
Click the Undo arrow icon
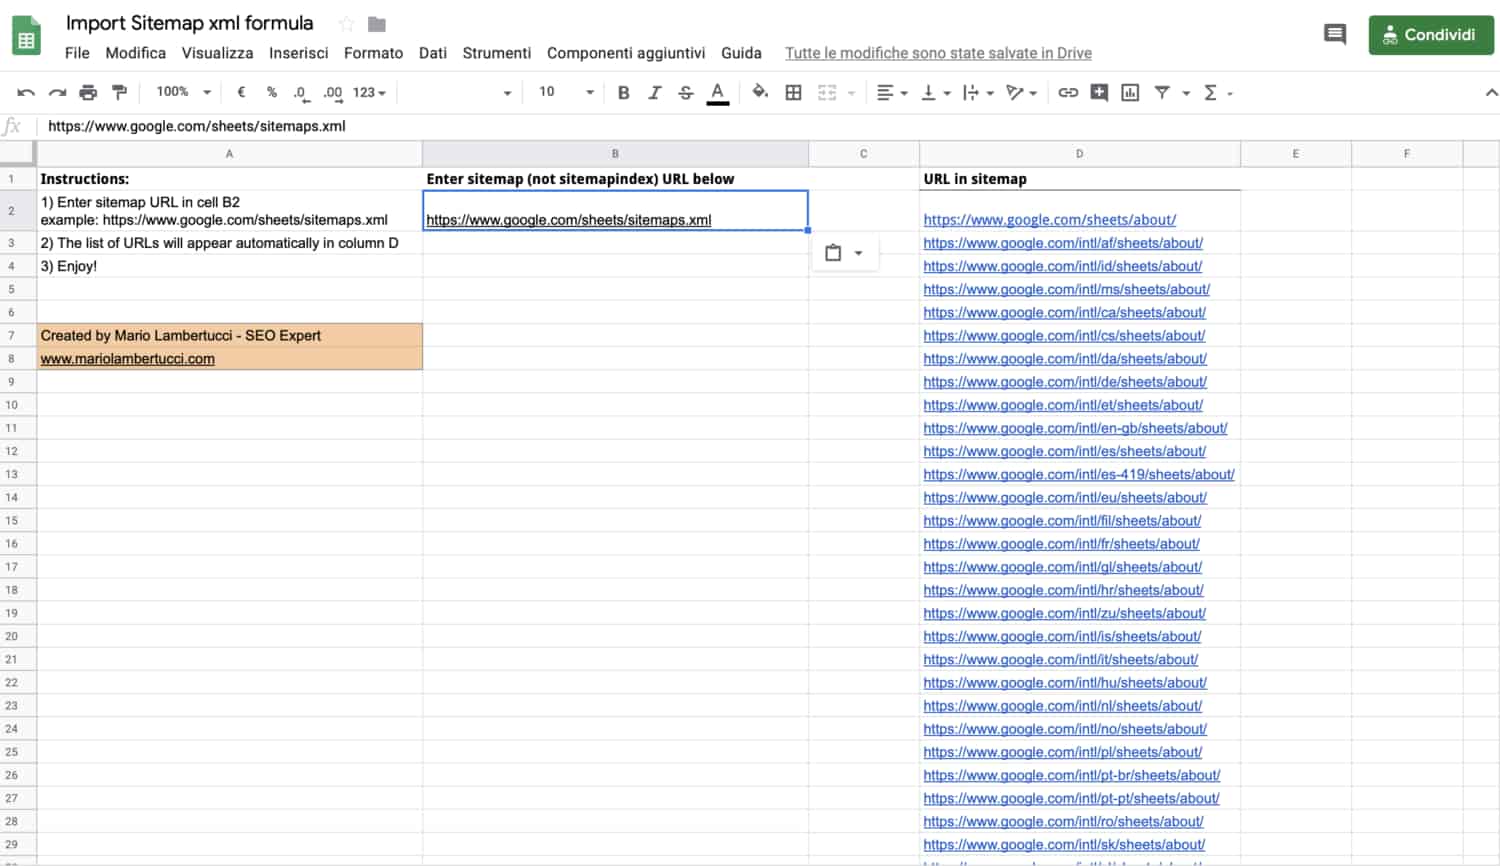point(26,92)
